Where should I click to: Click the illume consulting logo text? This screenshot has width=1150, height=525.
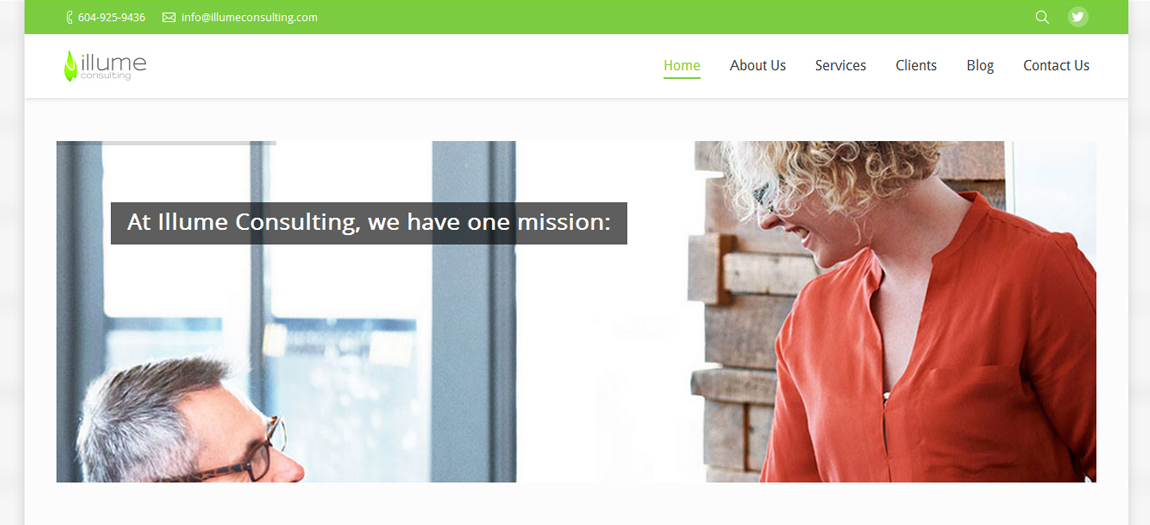pyautogui.click(x=112, y=66)
